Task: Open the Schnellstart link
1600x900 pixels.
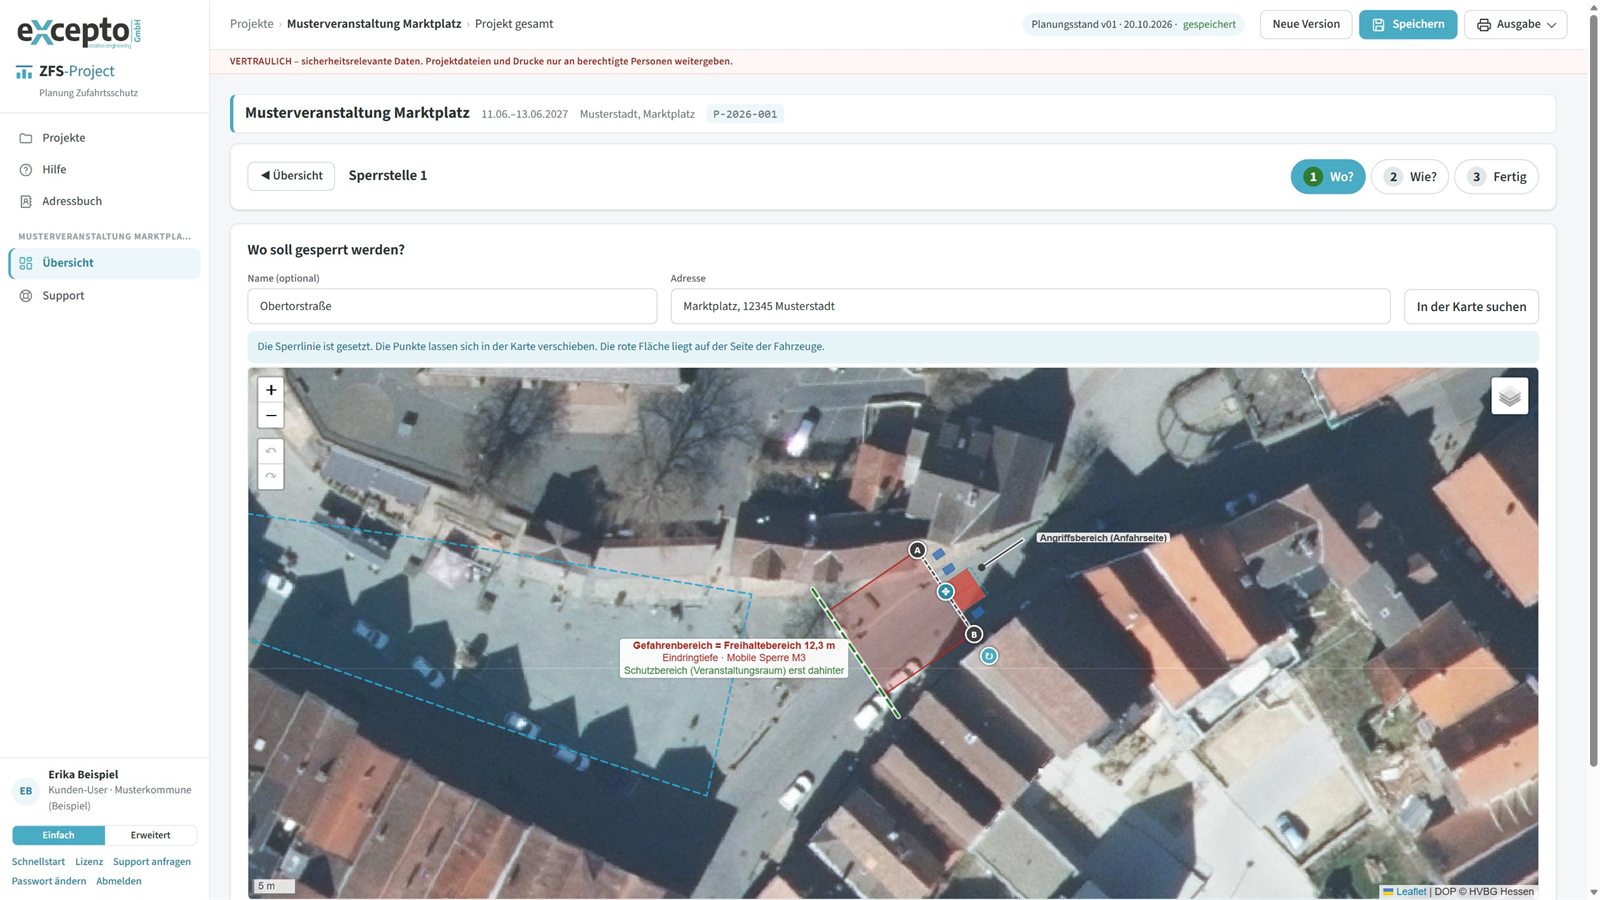Action: tap(38, 862)
